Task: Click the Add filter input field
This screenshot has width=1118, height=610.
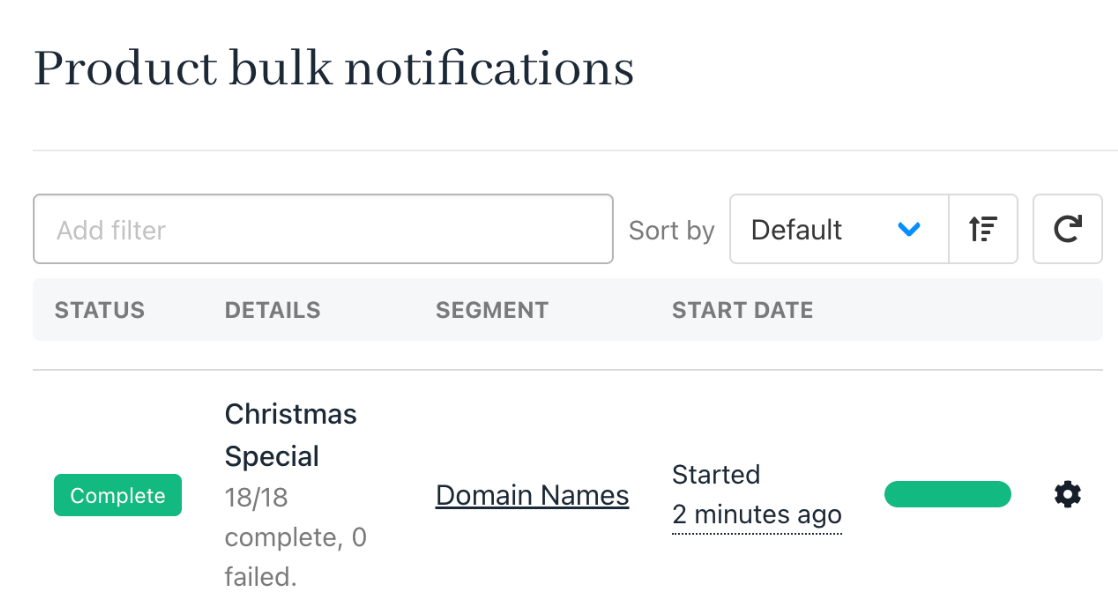Action: [323, 229]
